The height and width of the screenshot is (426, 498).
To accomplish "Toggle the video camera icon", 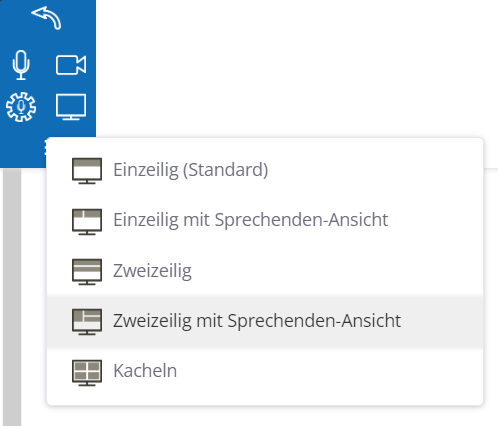I will click(x=71, y=65).
